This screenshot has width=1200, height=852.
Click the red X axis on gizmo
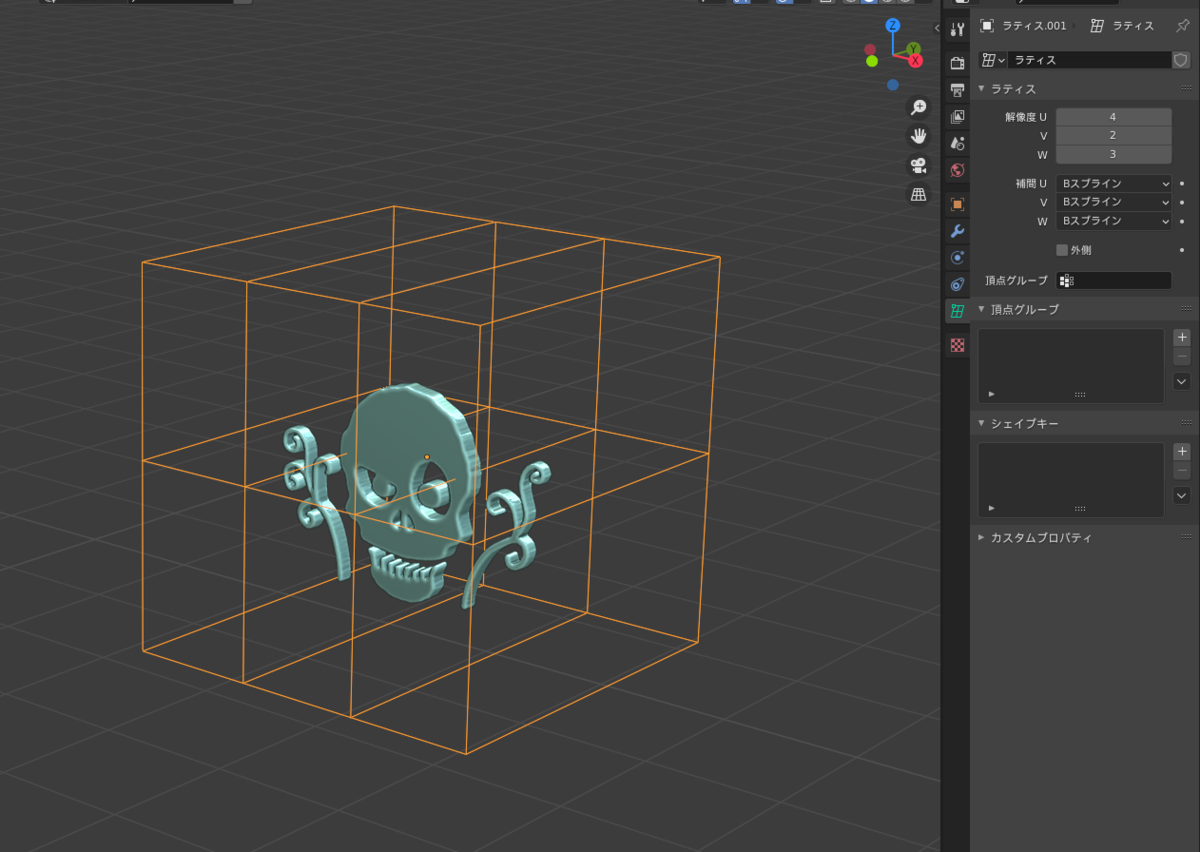(915, 61)
